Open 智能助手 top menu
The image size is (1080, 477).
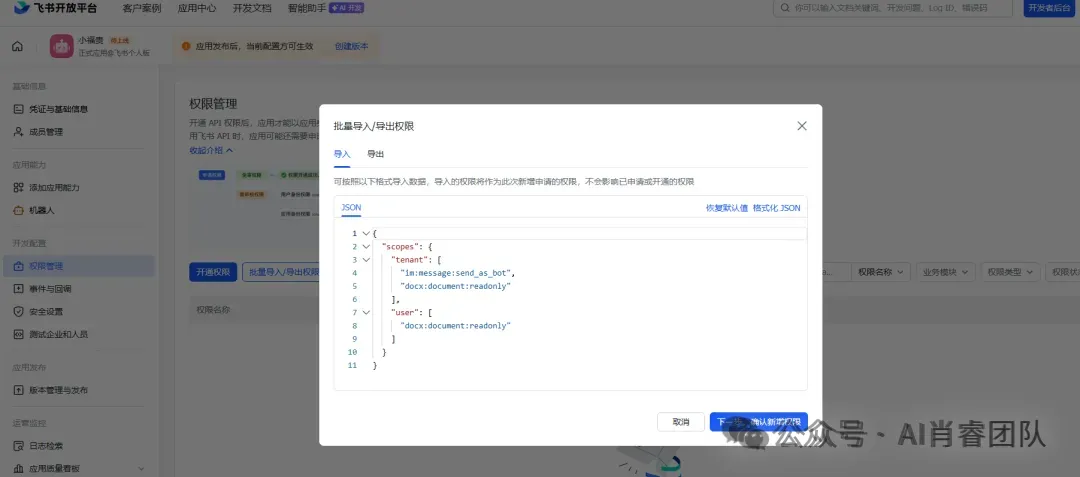(x=307, y=8)
